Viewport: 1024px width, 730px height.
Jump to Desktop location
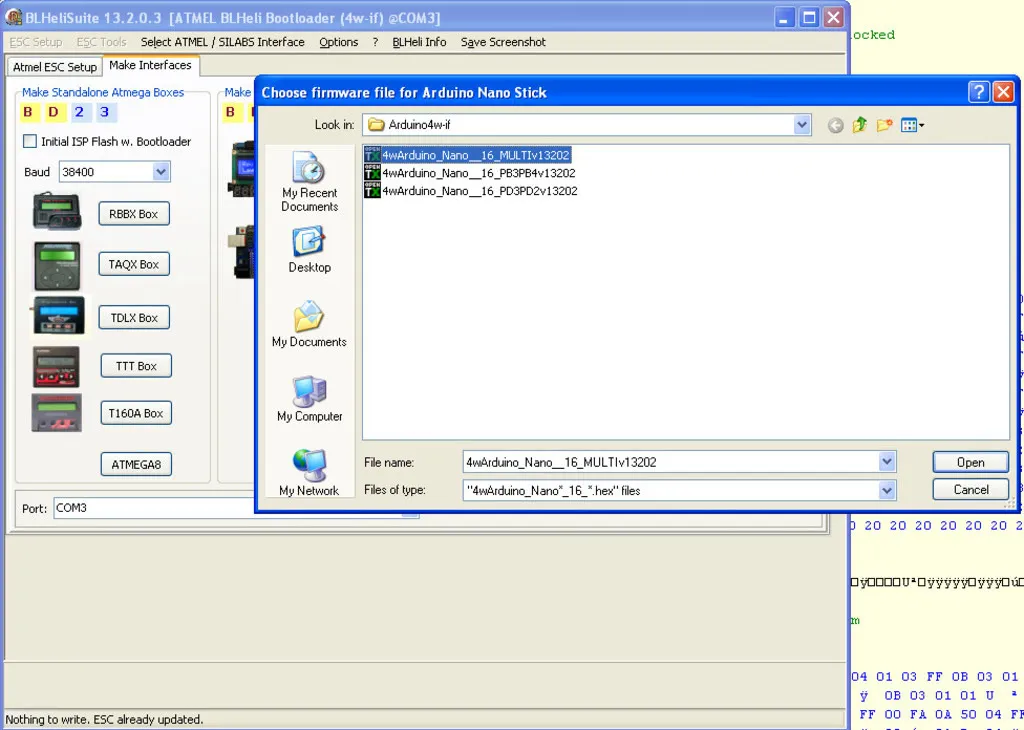click(x=309, y=250)
